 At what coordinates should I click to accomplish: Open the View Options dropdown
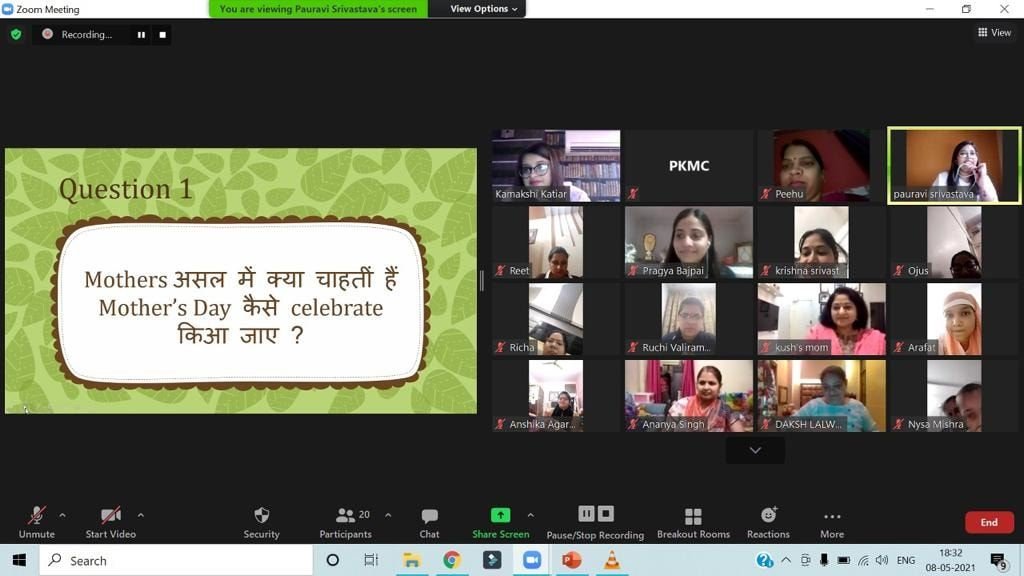[x=483, y=9]
